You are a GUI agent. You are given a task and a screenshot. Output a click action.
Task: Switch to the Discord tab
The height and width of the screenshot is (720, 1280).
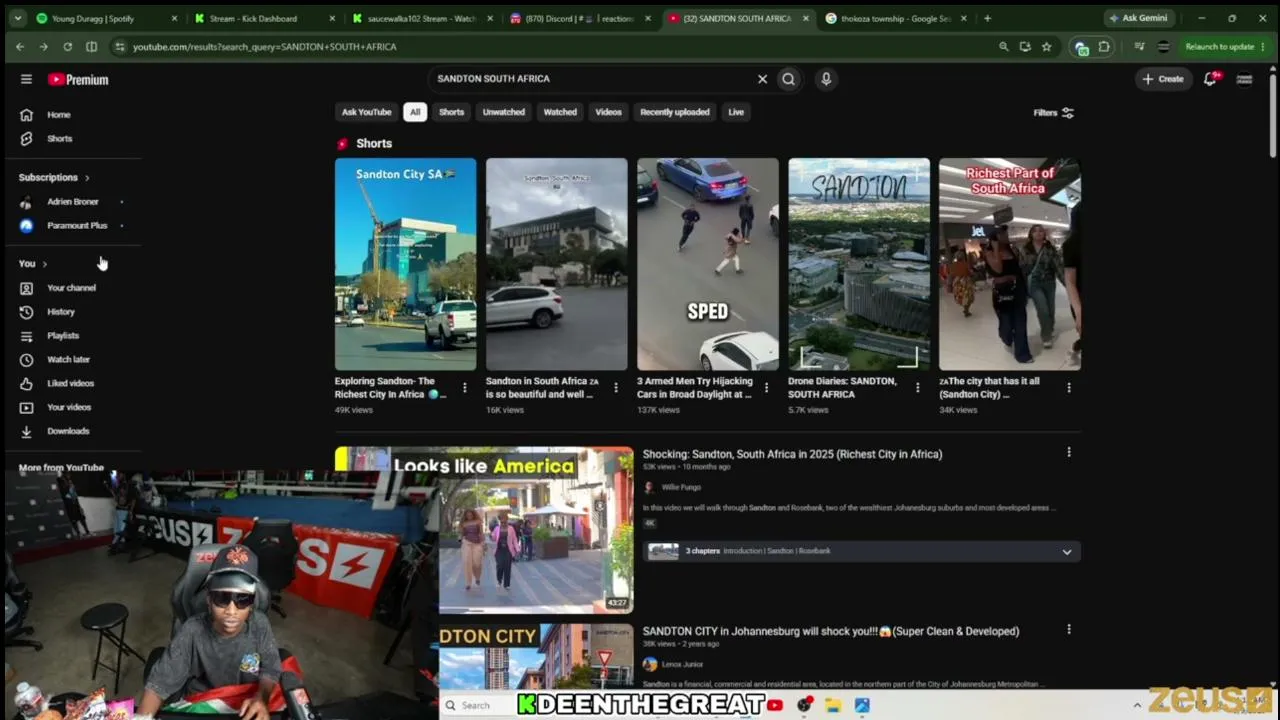pyautogui.click(x=582, y=18)
